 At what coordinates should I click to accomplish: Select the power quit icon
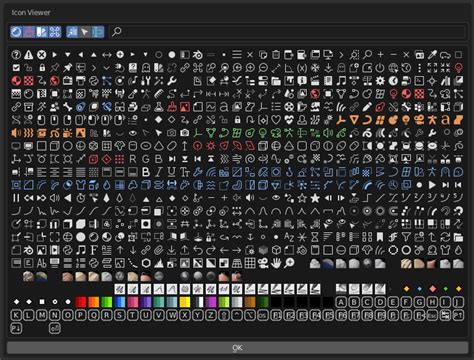380,68
